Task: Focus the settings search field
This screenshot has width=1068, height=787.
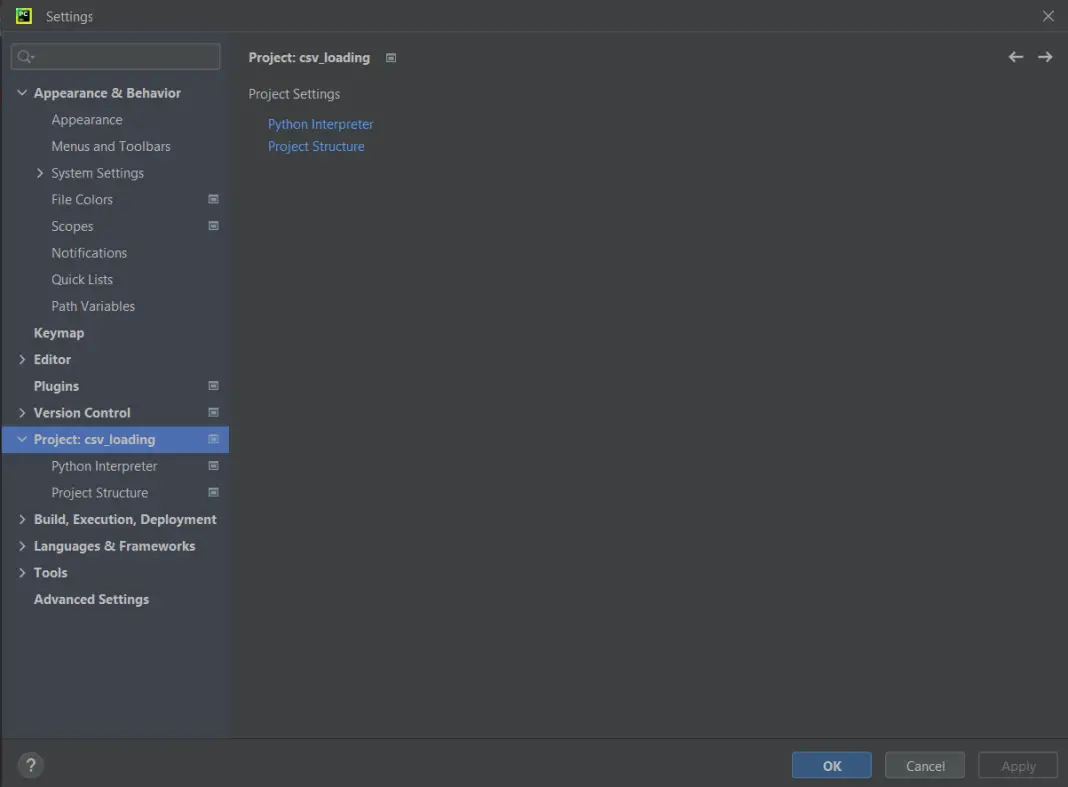Action: tap(125, 57)
